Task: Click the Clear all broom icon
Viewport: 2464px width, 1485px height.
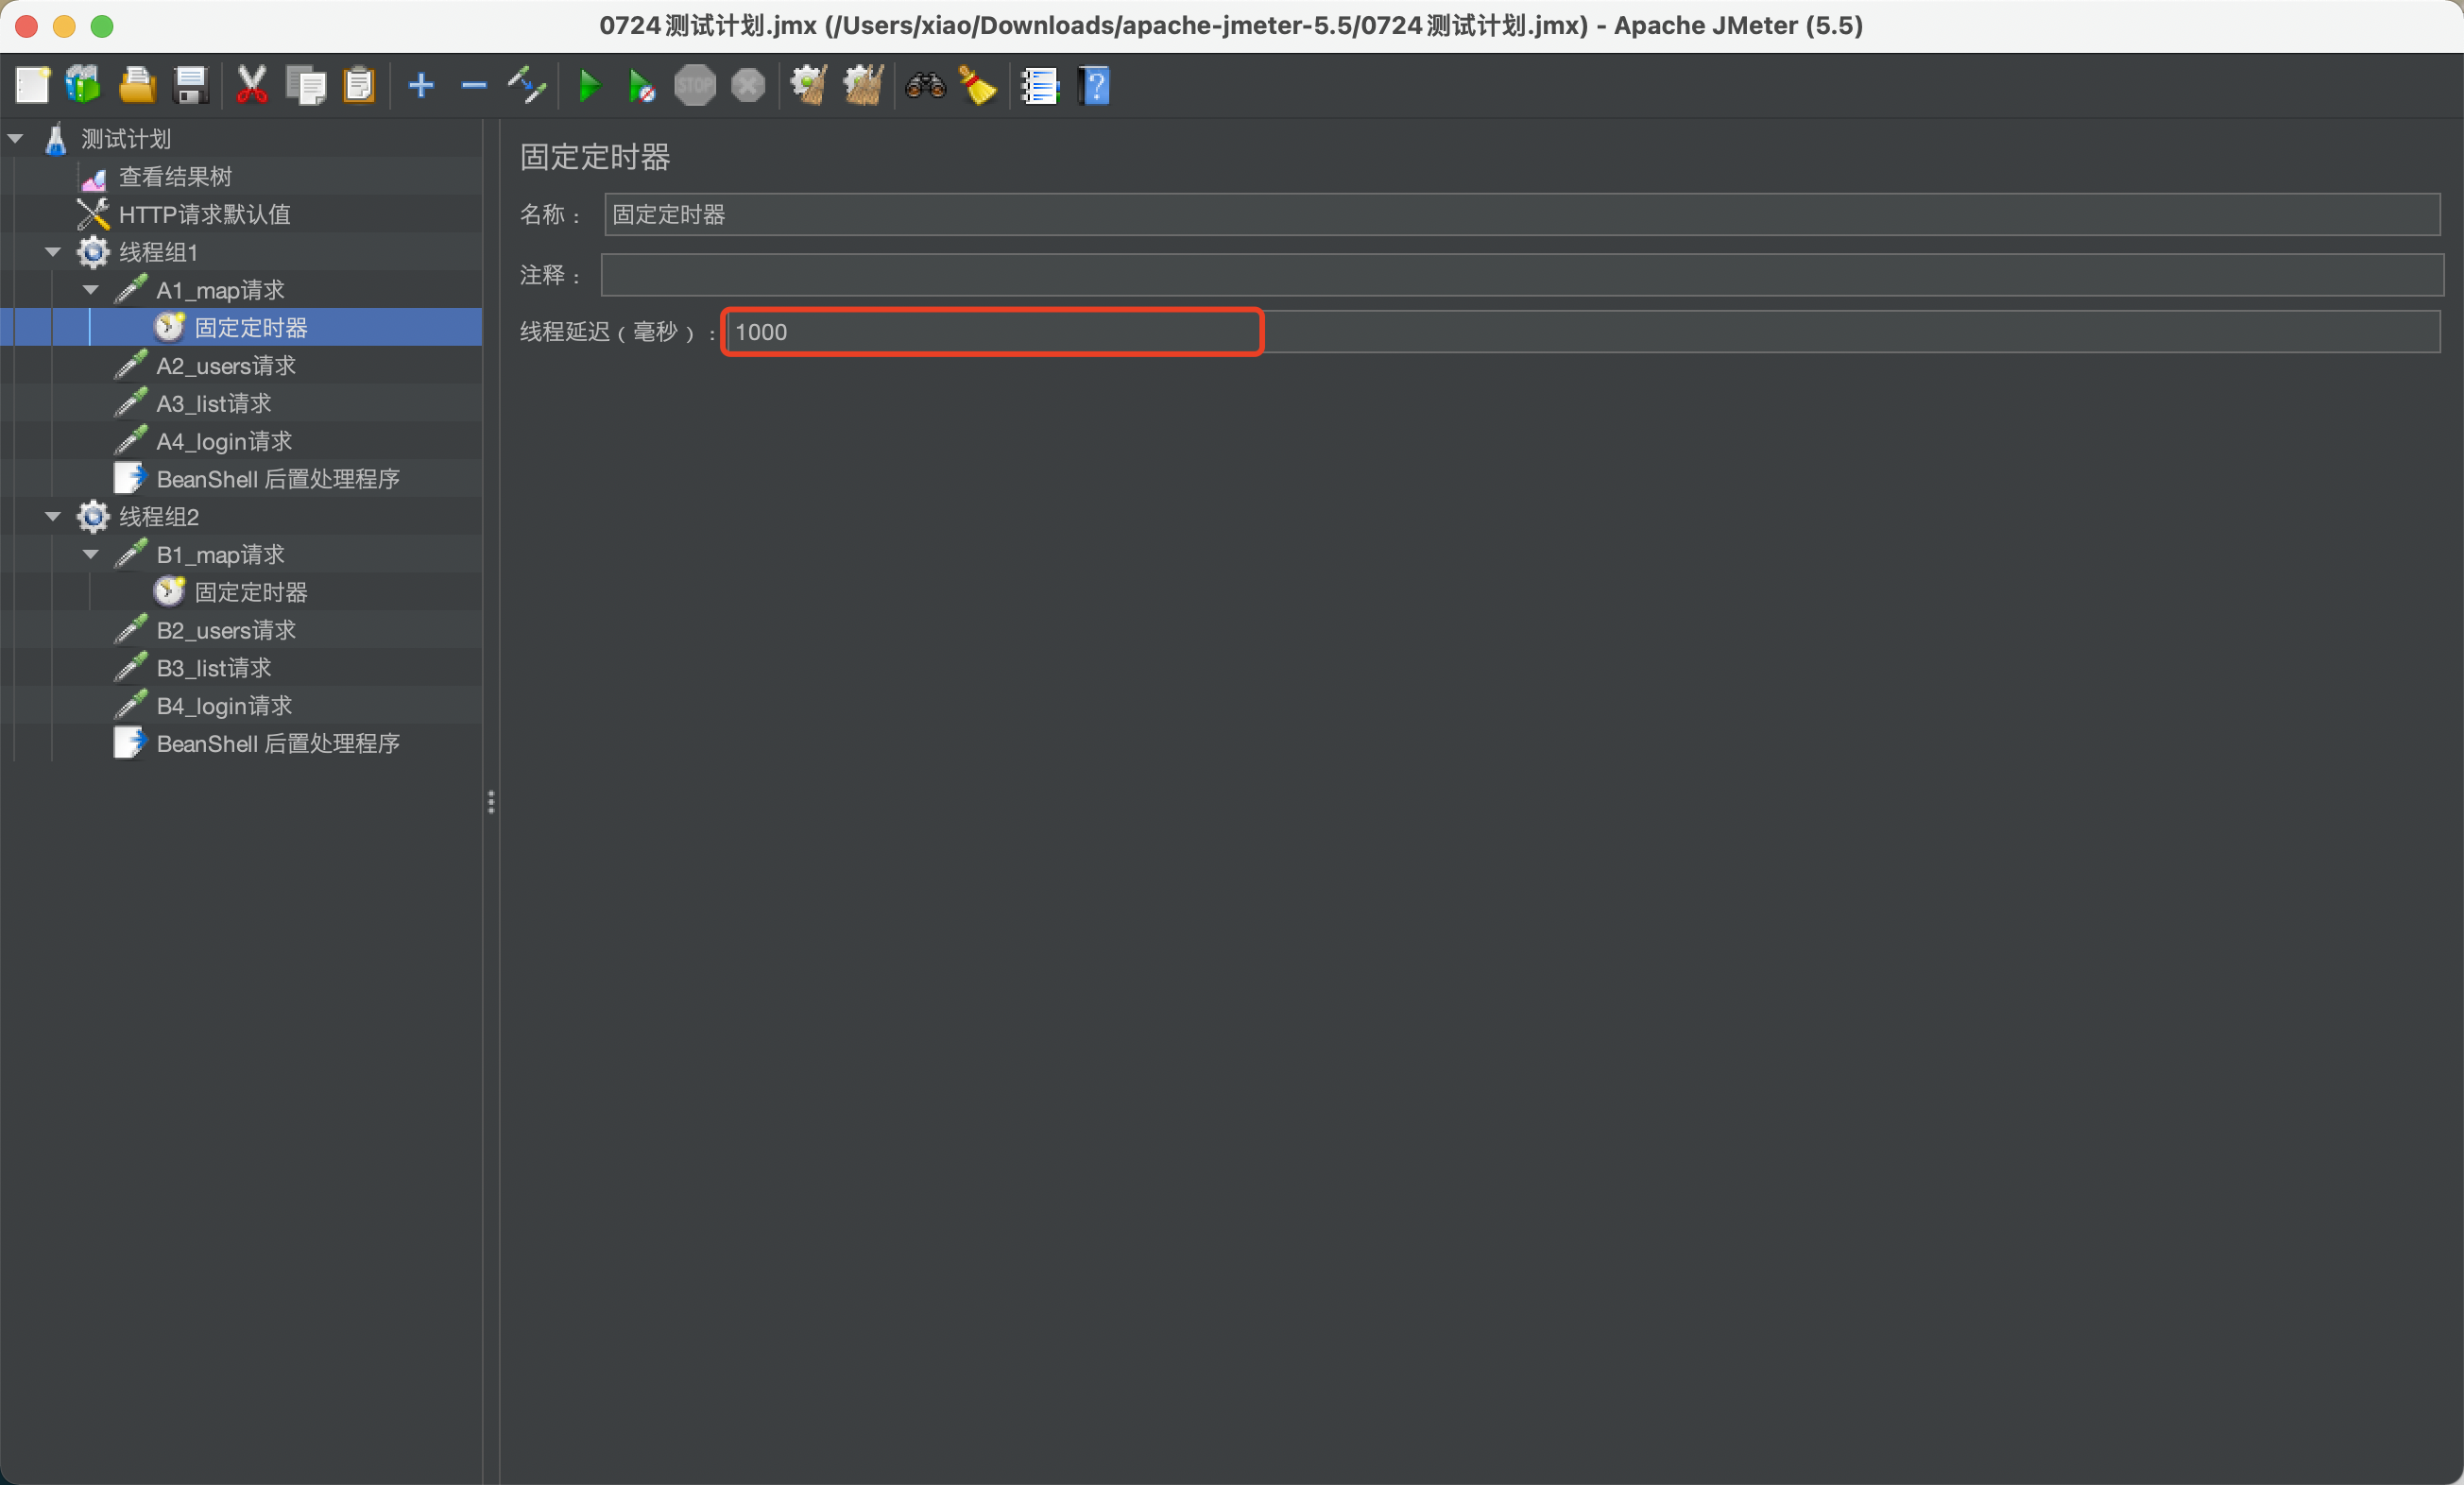Action: (x=863, y=86)
